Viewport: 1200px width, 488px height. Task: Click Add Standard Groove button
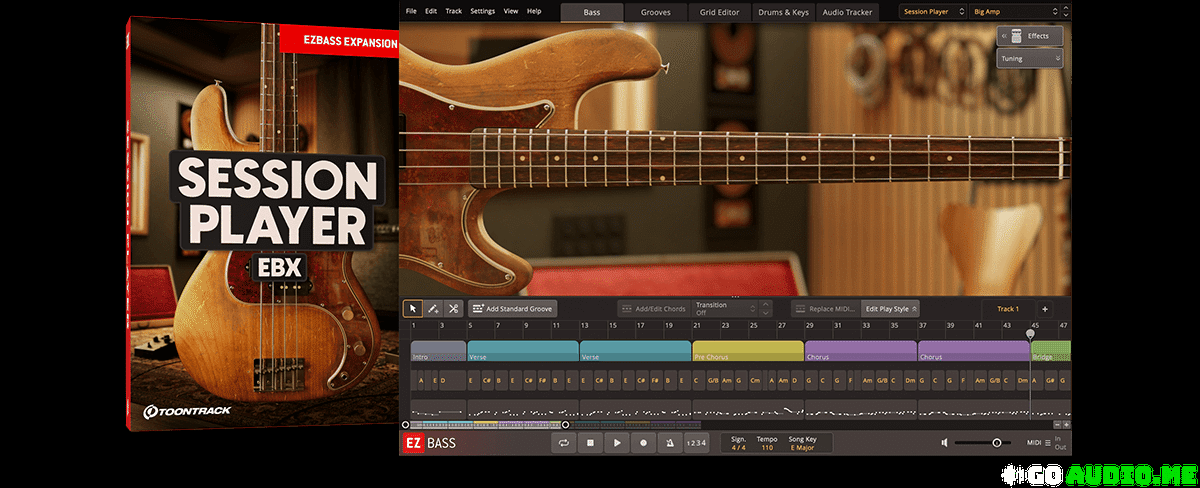512,309
